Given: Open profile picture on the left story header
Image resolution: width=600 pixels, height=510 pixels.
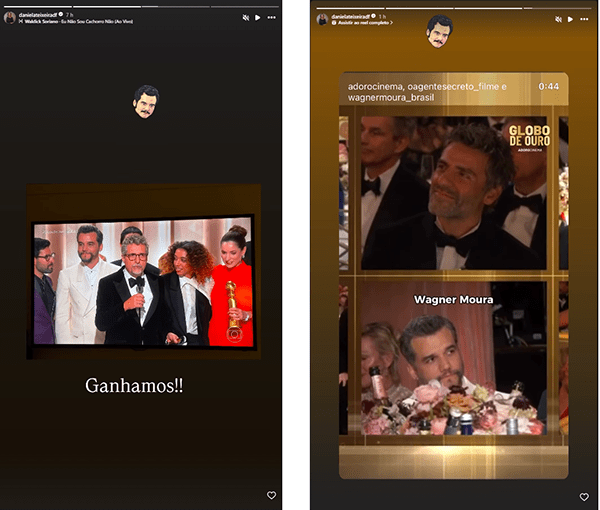Looking at the screenshot, I should (x=10, y=17).
